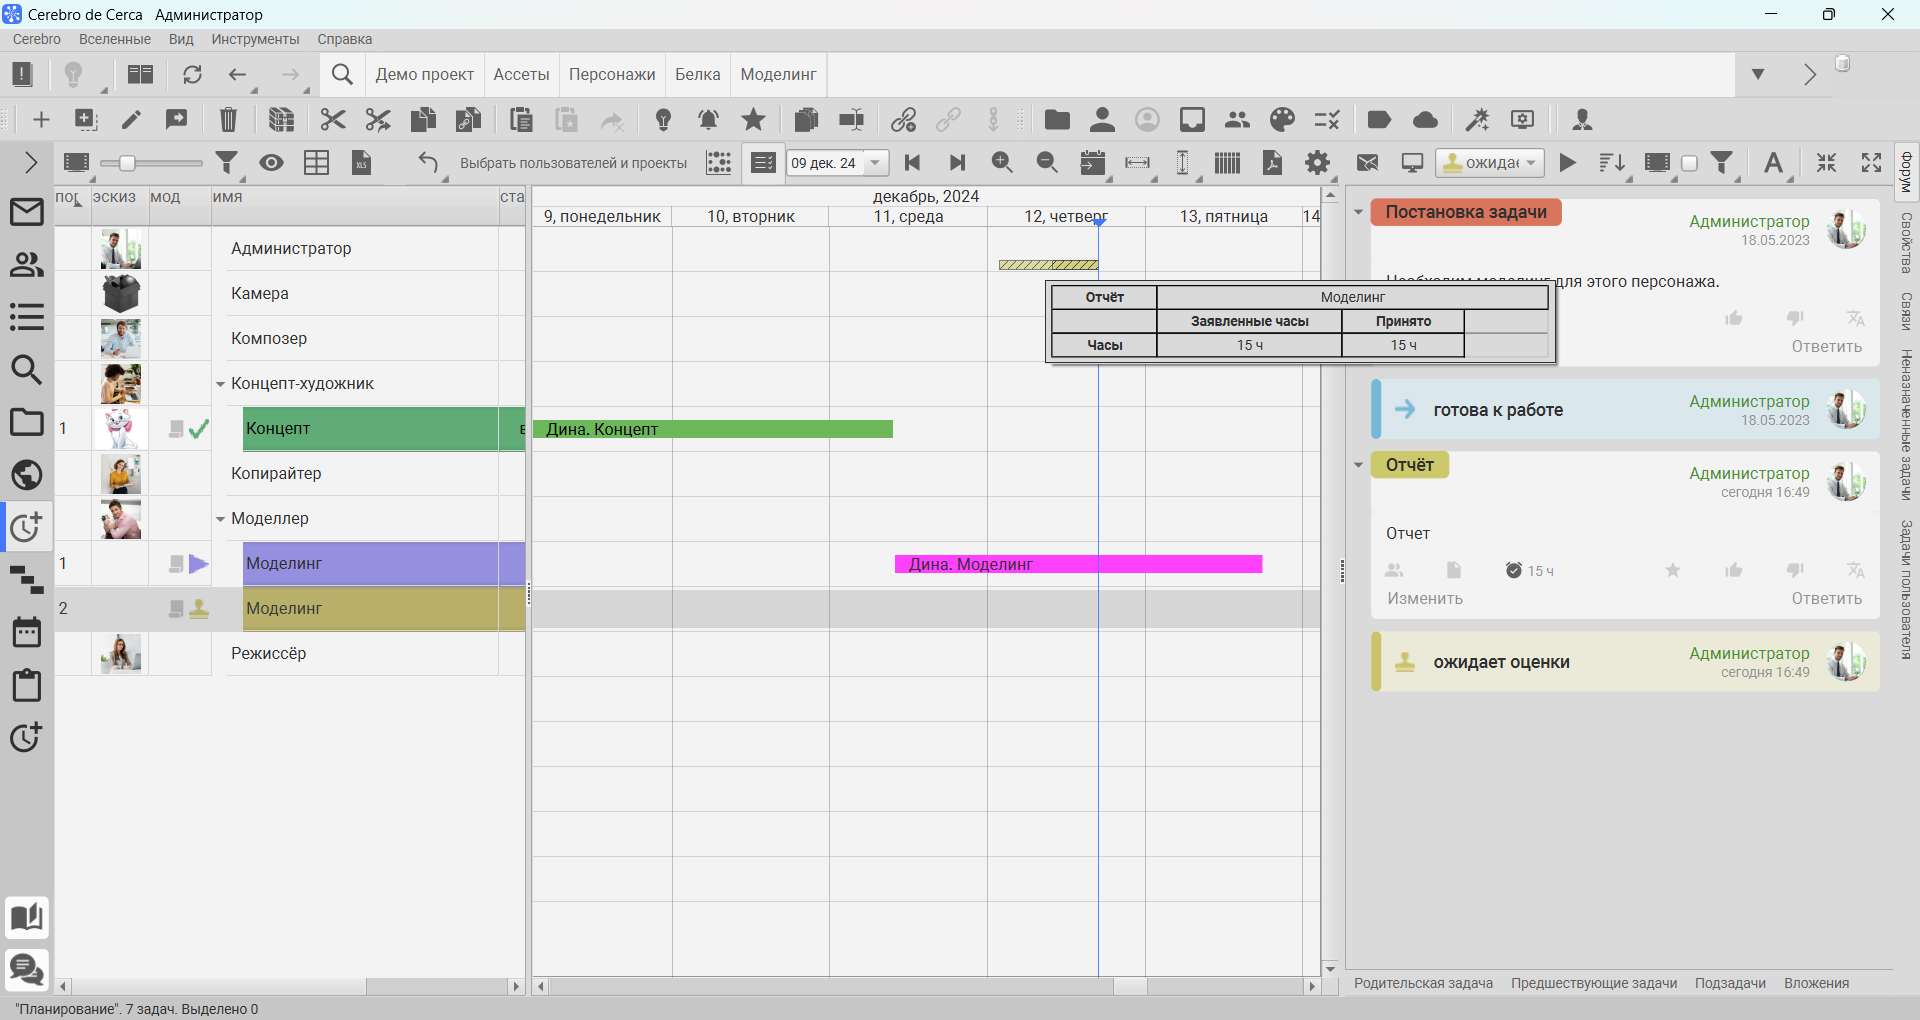The height and width of the screenshot is (1020, 1920).
Task: Open the Вселенные menu
Action: click(115, 39)
